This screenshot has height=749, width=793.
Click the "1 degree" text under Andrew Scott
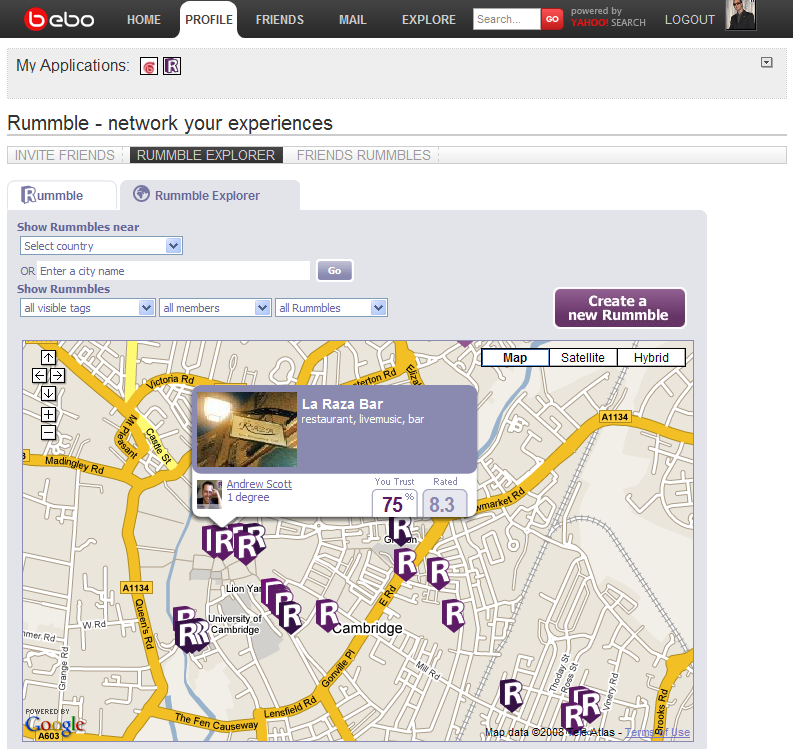[248, 497]
